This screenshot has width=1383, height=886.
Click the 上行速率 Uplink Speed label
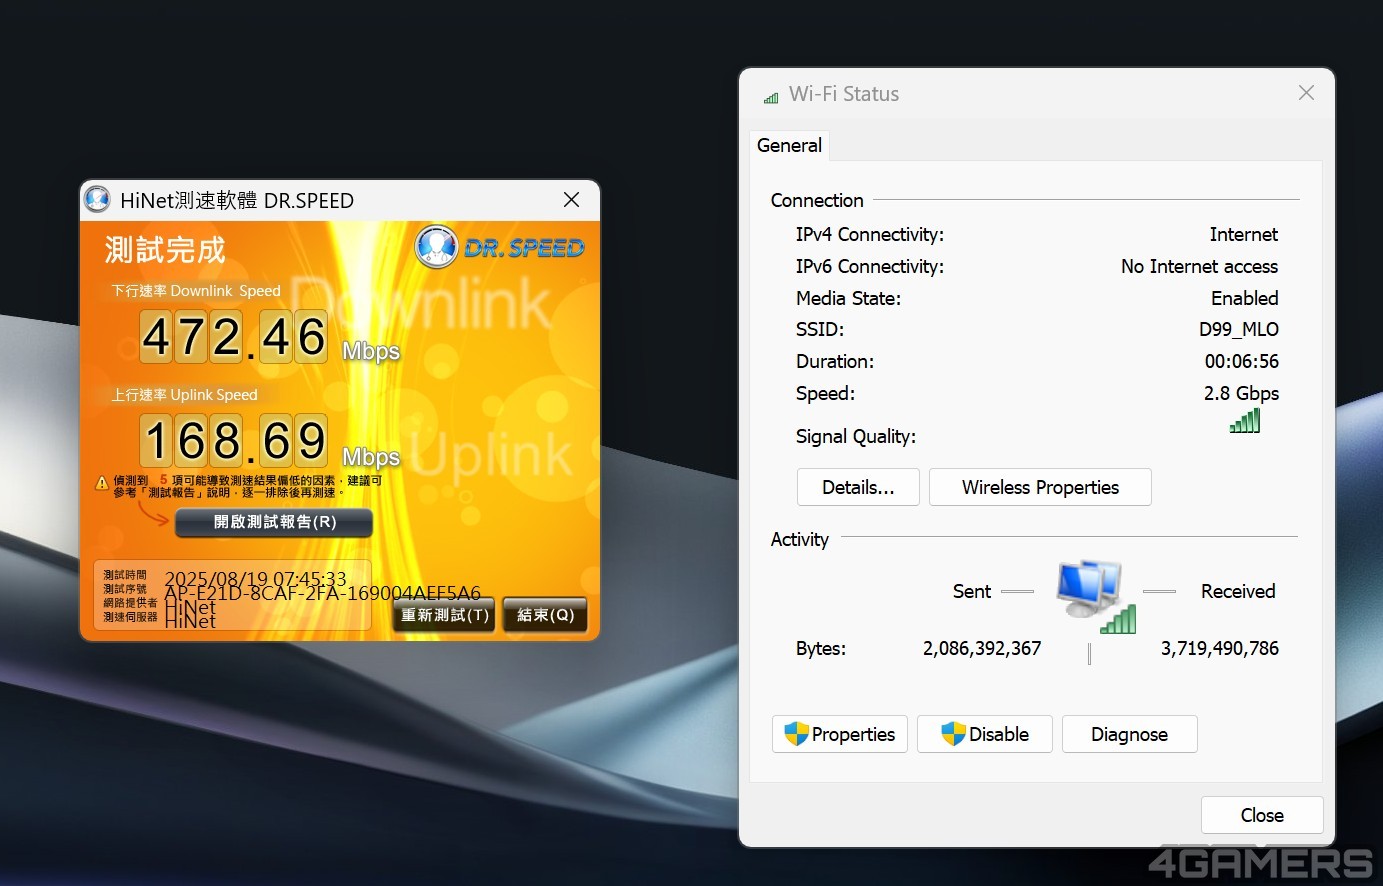click(x=184, y=395)
